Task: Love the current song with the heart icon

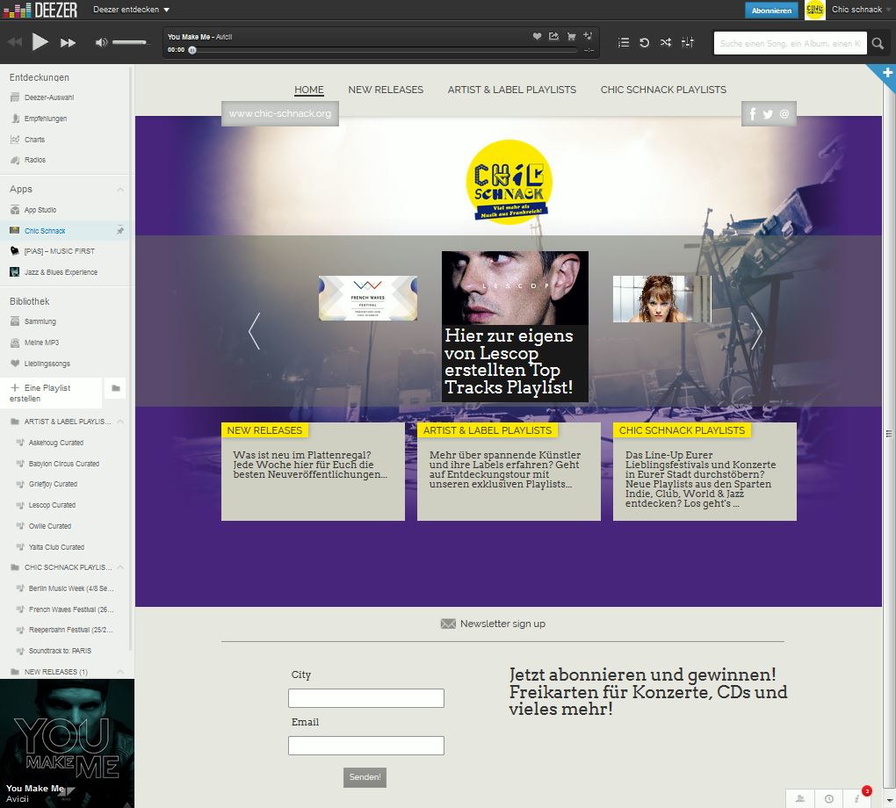Action: point(537,36)
